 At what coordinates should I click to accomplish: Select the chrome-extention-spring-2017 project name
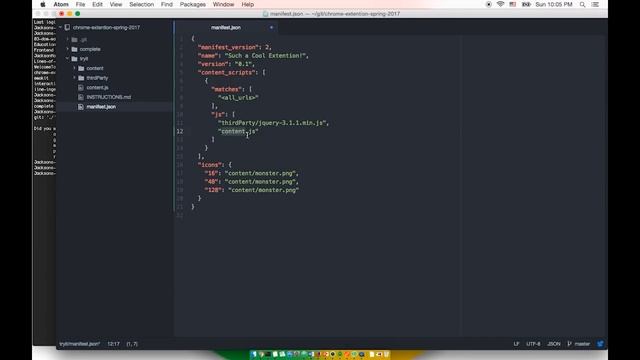106,27
